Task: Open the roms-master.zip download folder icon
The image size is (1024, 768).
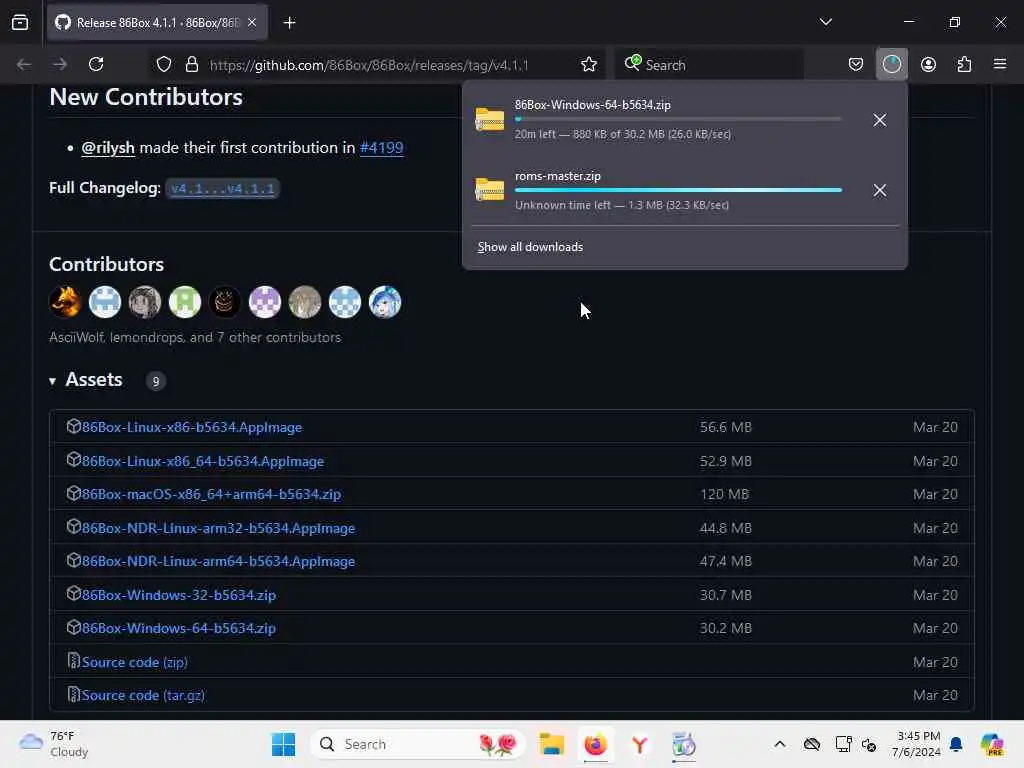Action: coord(490,189)
